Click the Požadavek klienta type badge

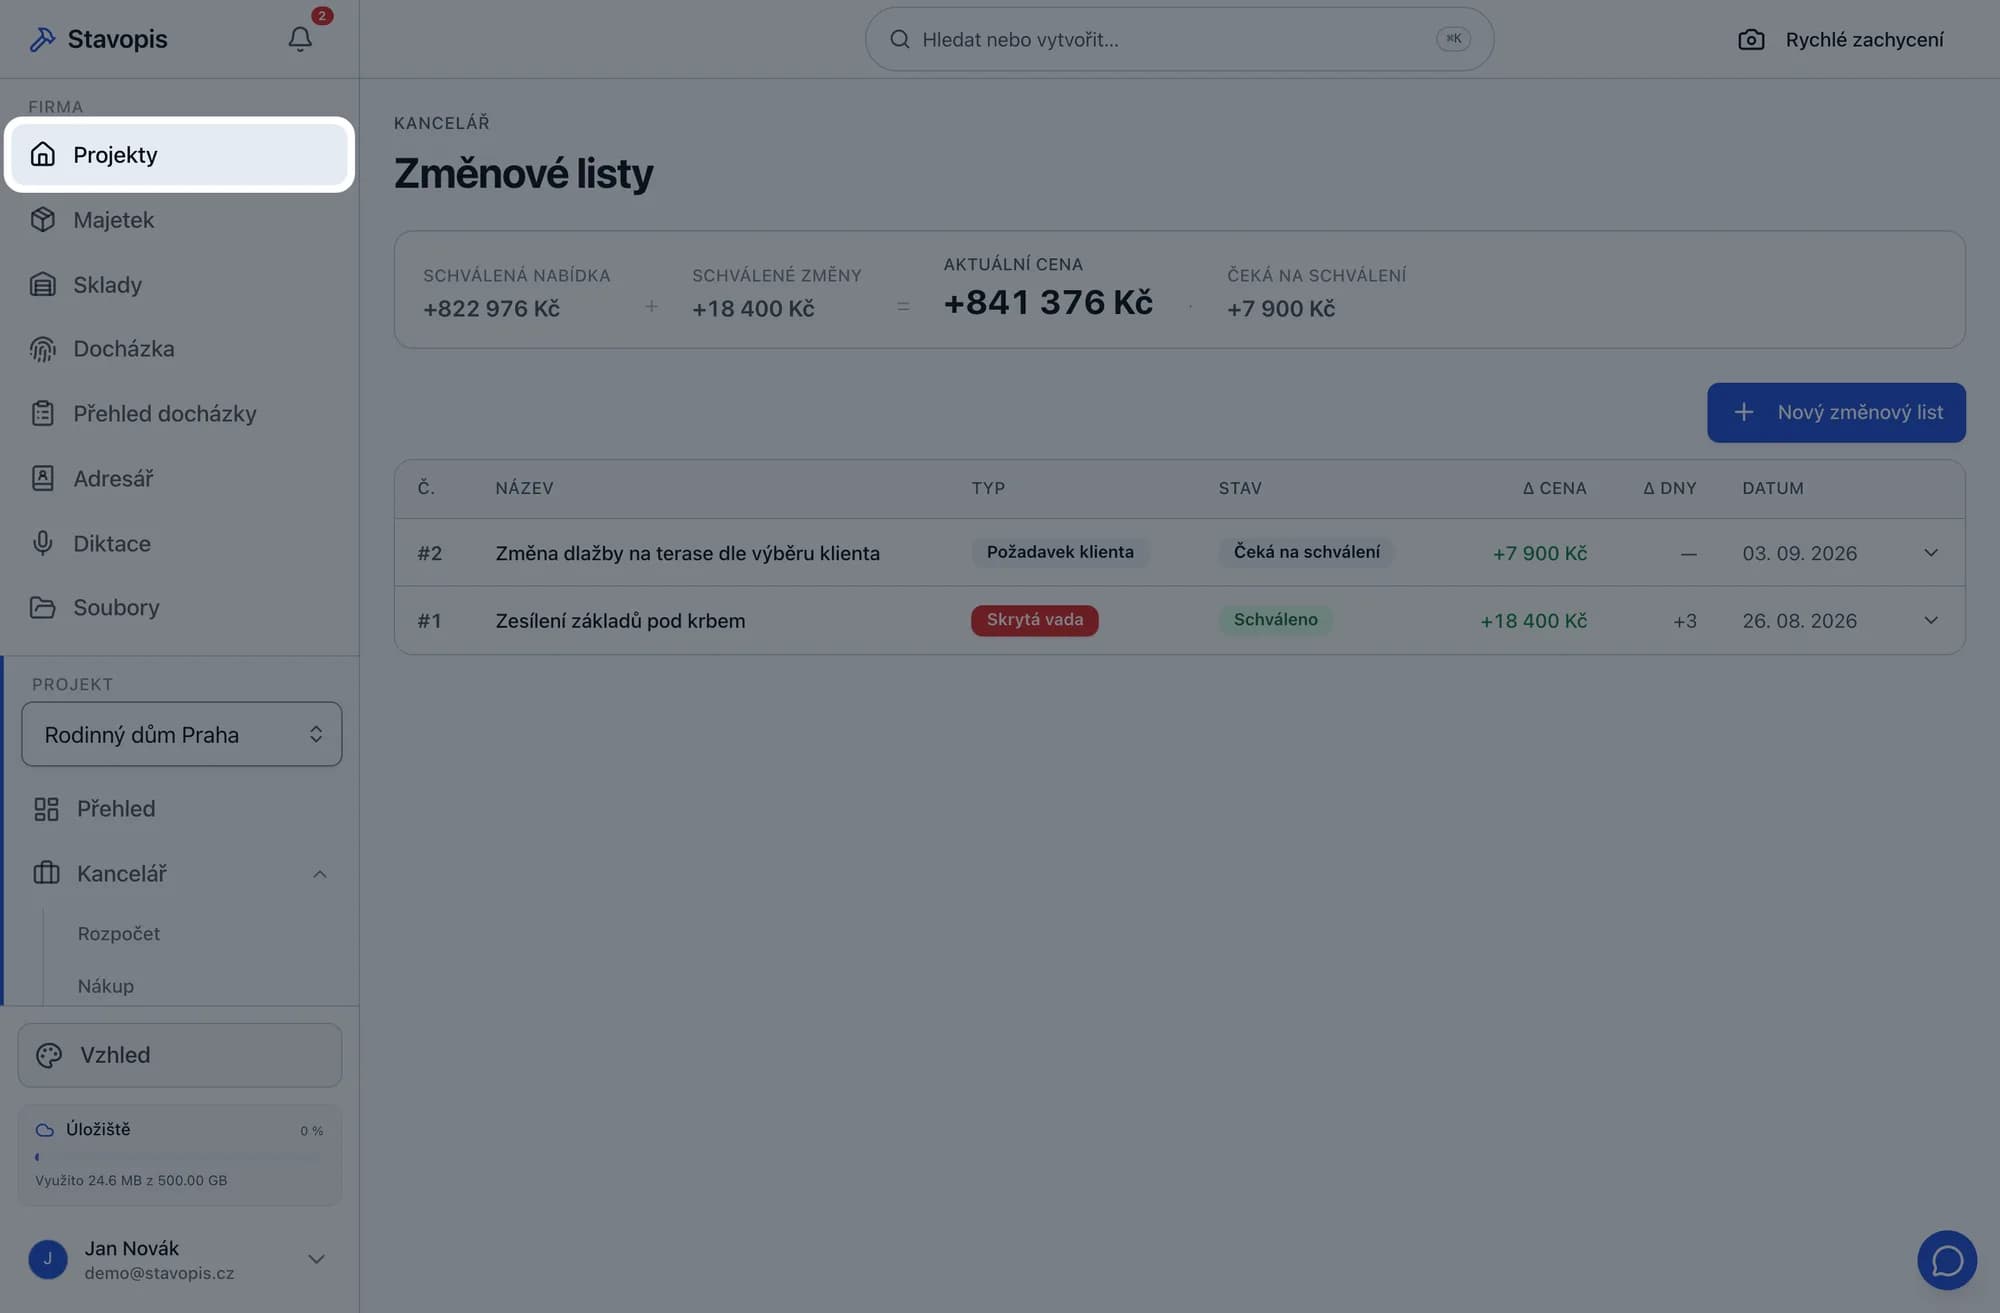pyautogui.click(x=1060, y=552)
